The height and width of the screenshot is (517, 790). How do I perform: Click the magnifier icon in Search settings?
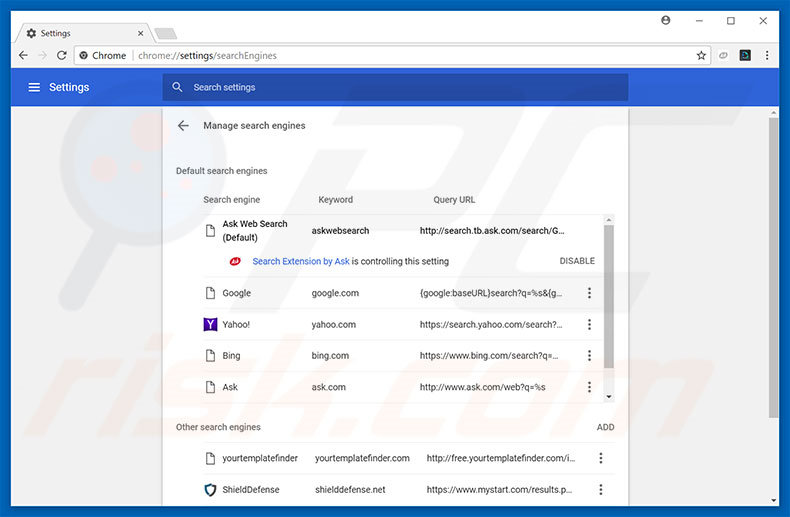(177, 87)
